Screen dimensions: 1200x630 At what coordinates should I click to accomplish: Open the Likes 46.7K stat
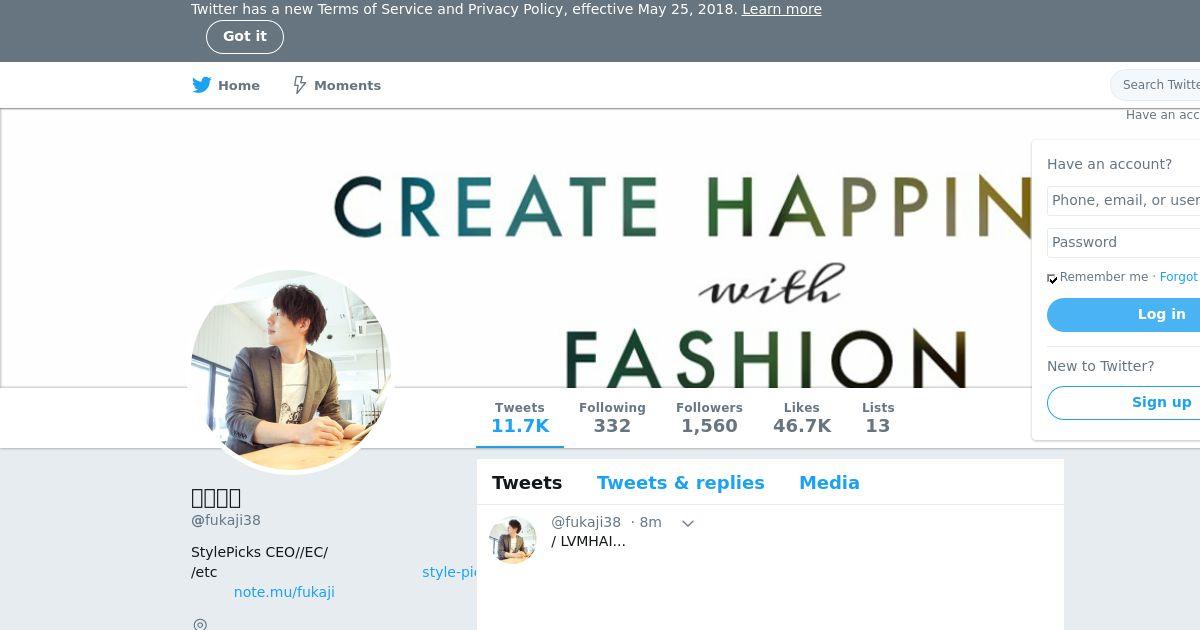tap(802, 418)
